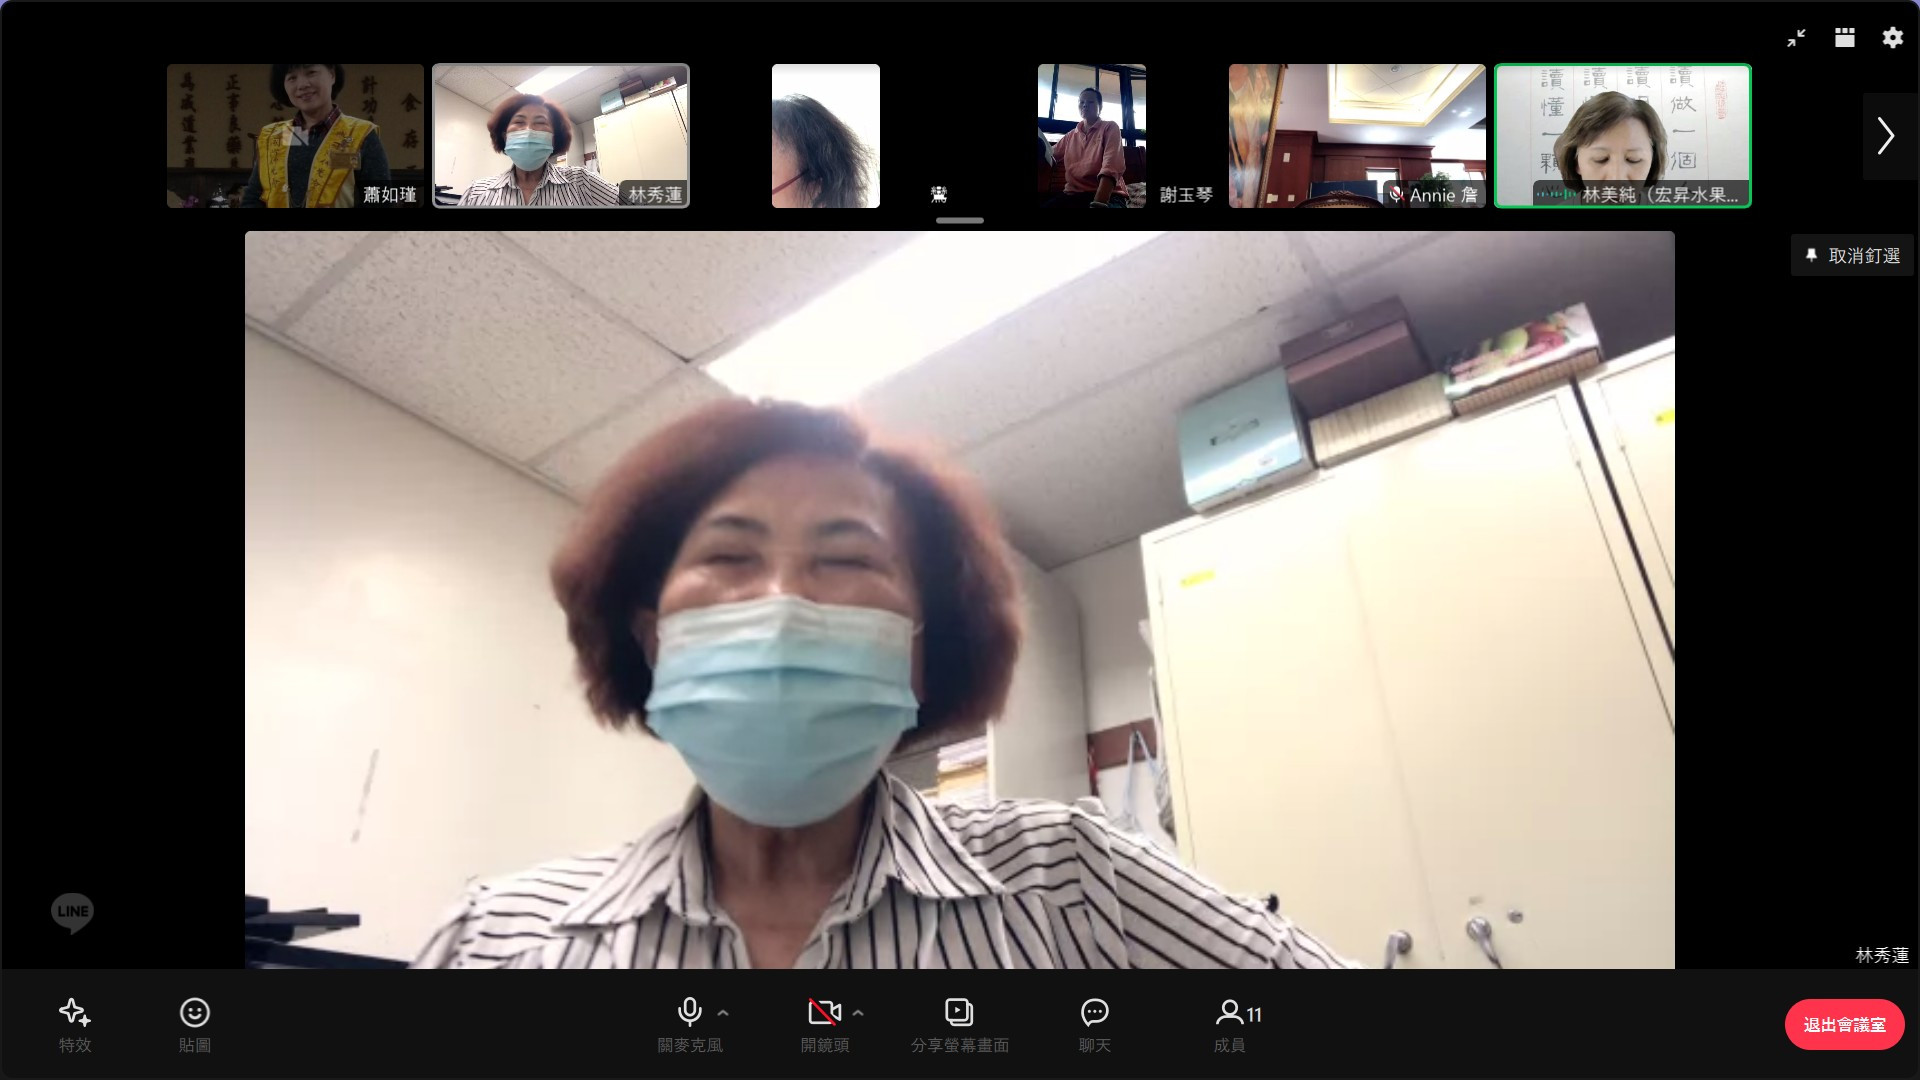This screenshot has height=1080, width=1920.
Task: Select 蕭如瑾 participant thumbnail
Action: [x=295, y=136]
